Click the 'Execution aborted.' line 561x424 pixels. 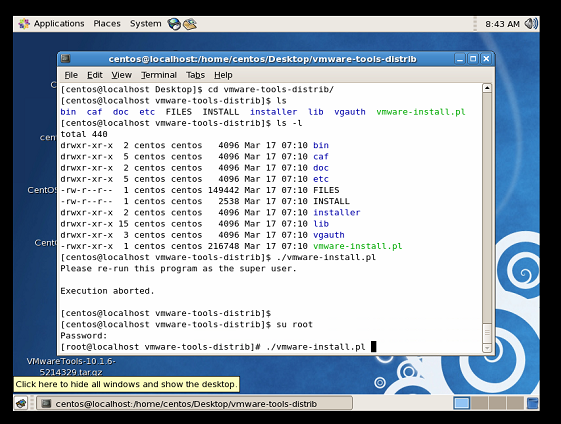[x=107, y=291]
